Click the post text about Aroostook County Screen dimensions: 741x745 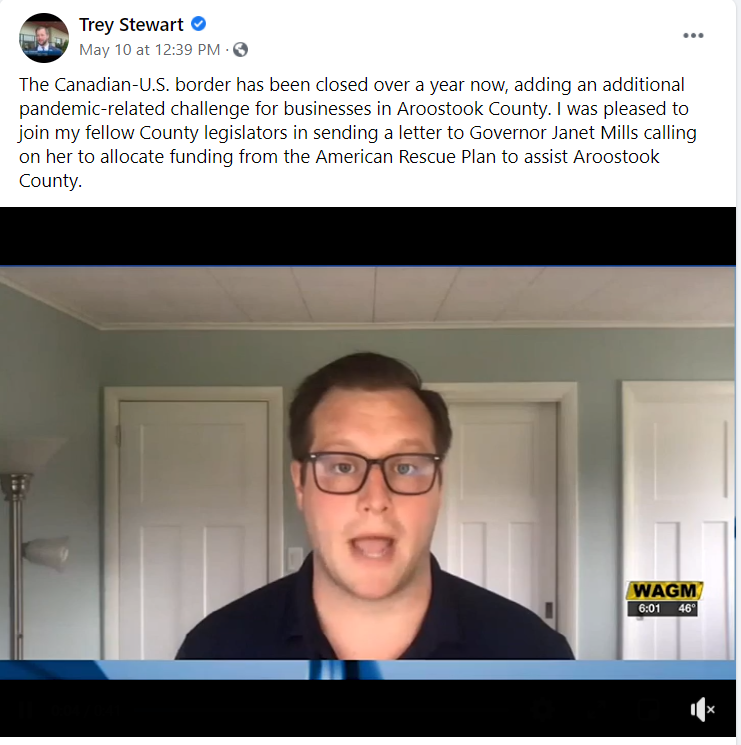point(357,133)
